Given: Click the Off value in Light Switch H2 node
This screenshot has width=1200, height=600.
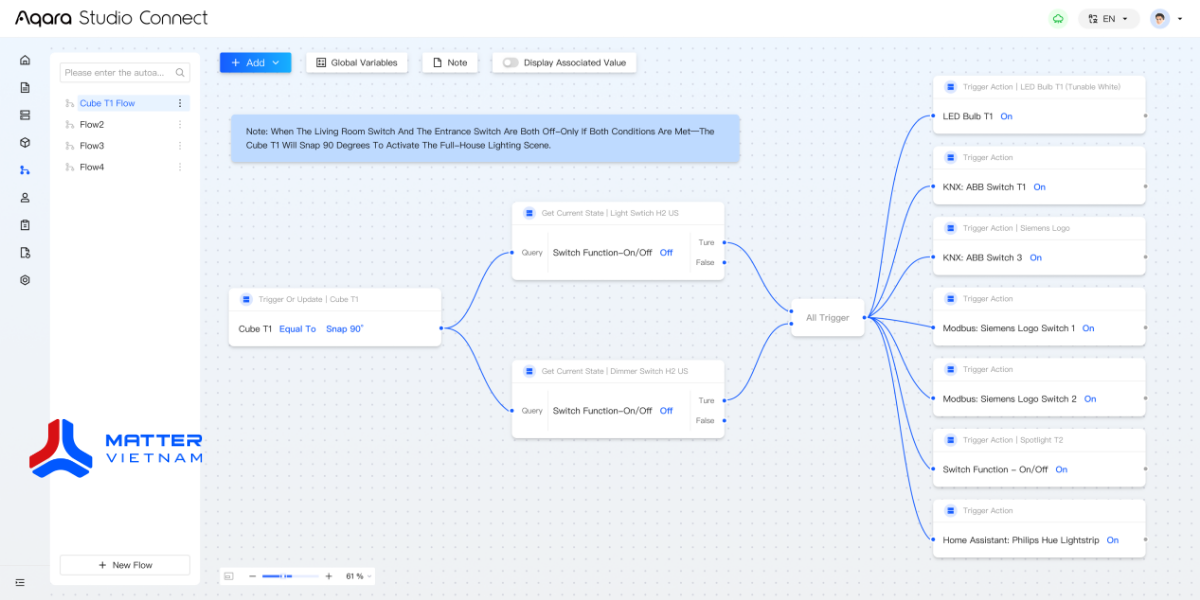Looking at the screenshot, I should 666,253.
